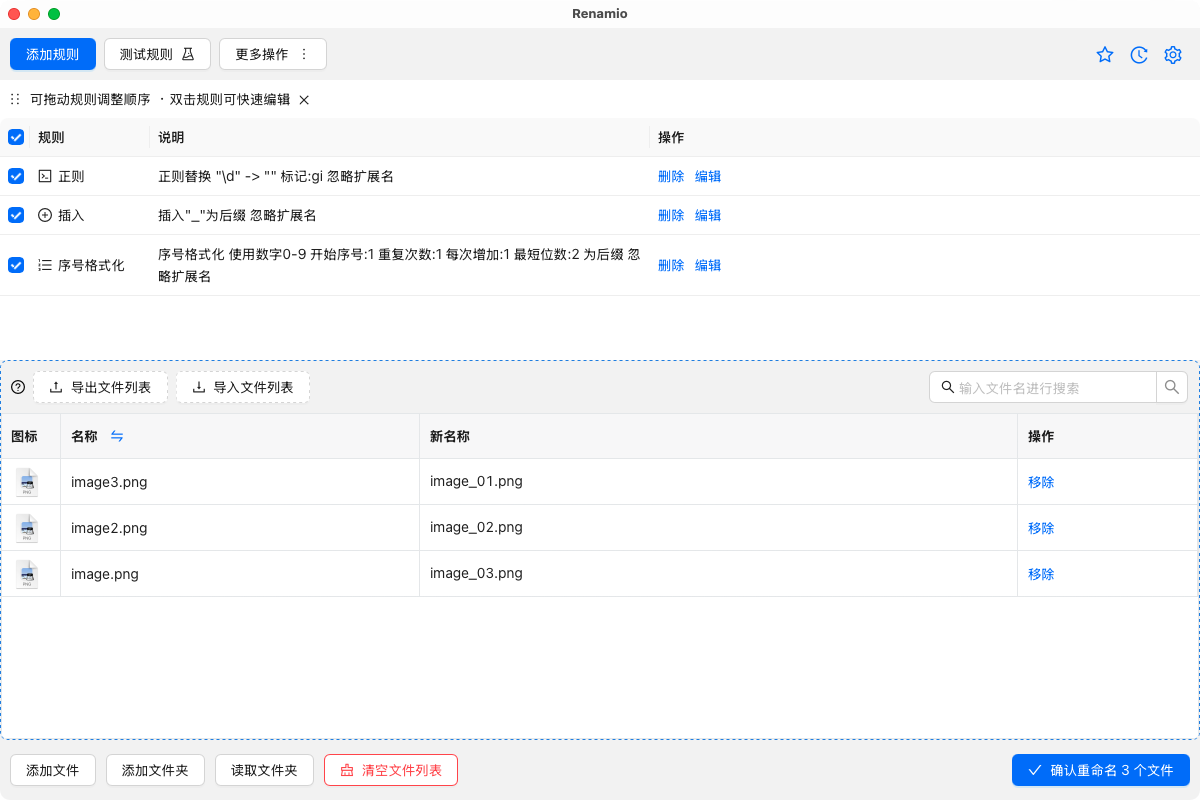1200x800 pixels.
Task: Click the image3.png file icon thumbnail
Action: point(28,482)
